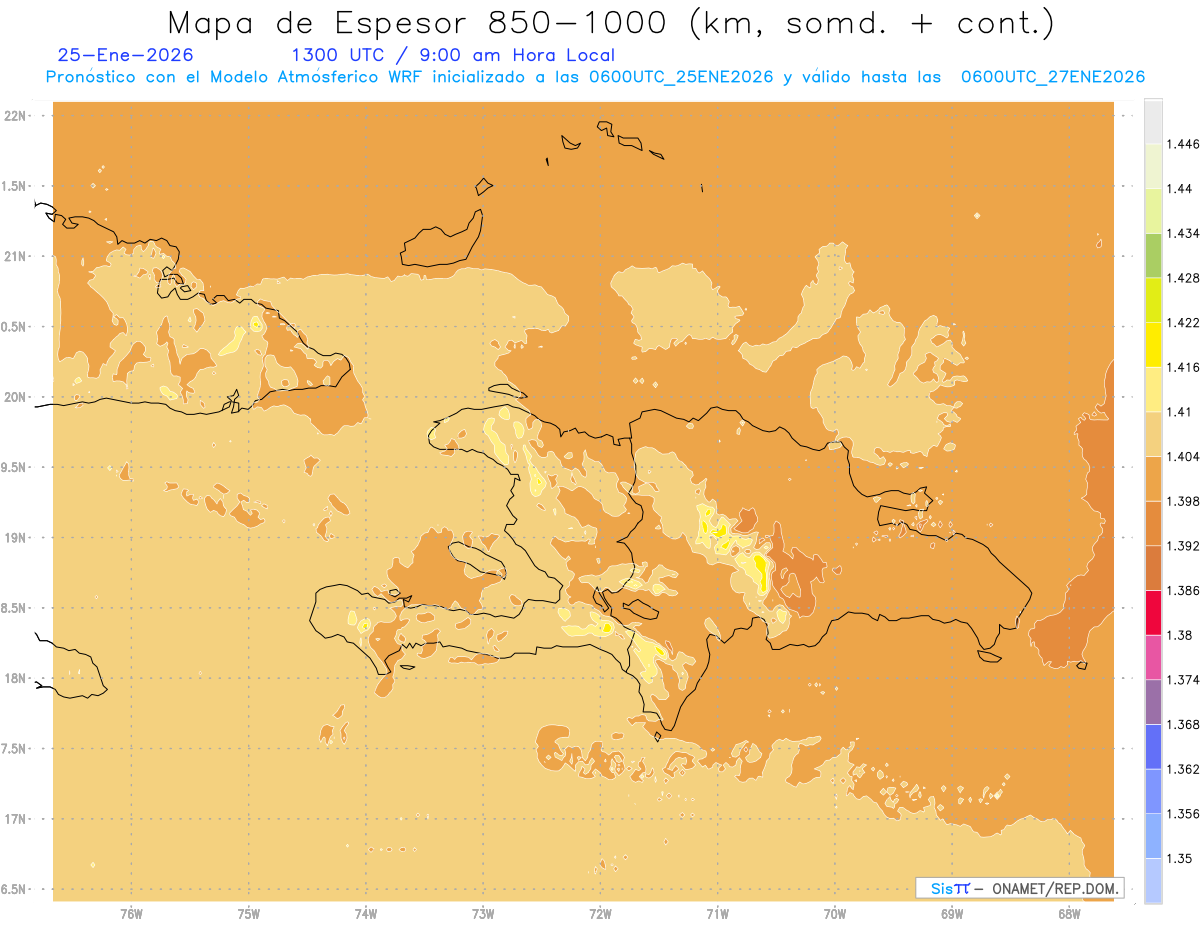Click the '21N' latitude axis label
The width and height of the screenshot is (1200, 927).
[17, 257]
